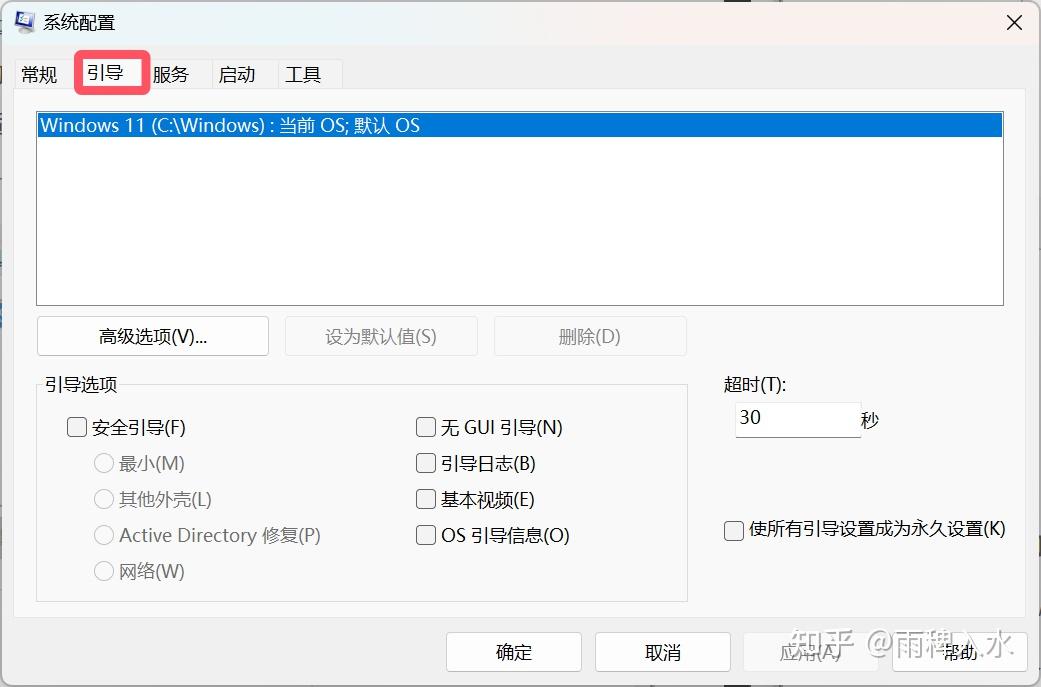Click the 应用(A) button

[x=811, y=652]
